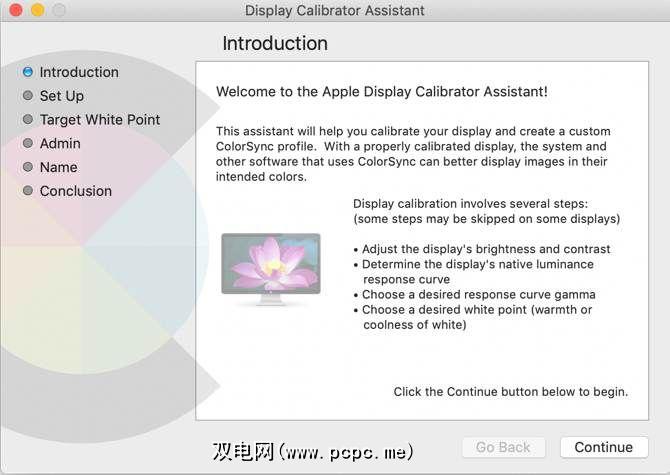Click 'Choose a desired response curve gamma'

(474, 294)
